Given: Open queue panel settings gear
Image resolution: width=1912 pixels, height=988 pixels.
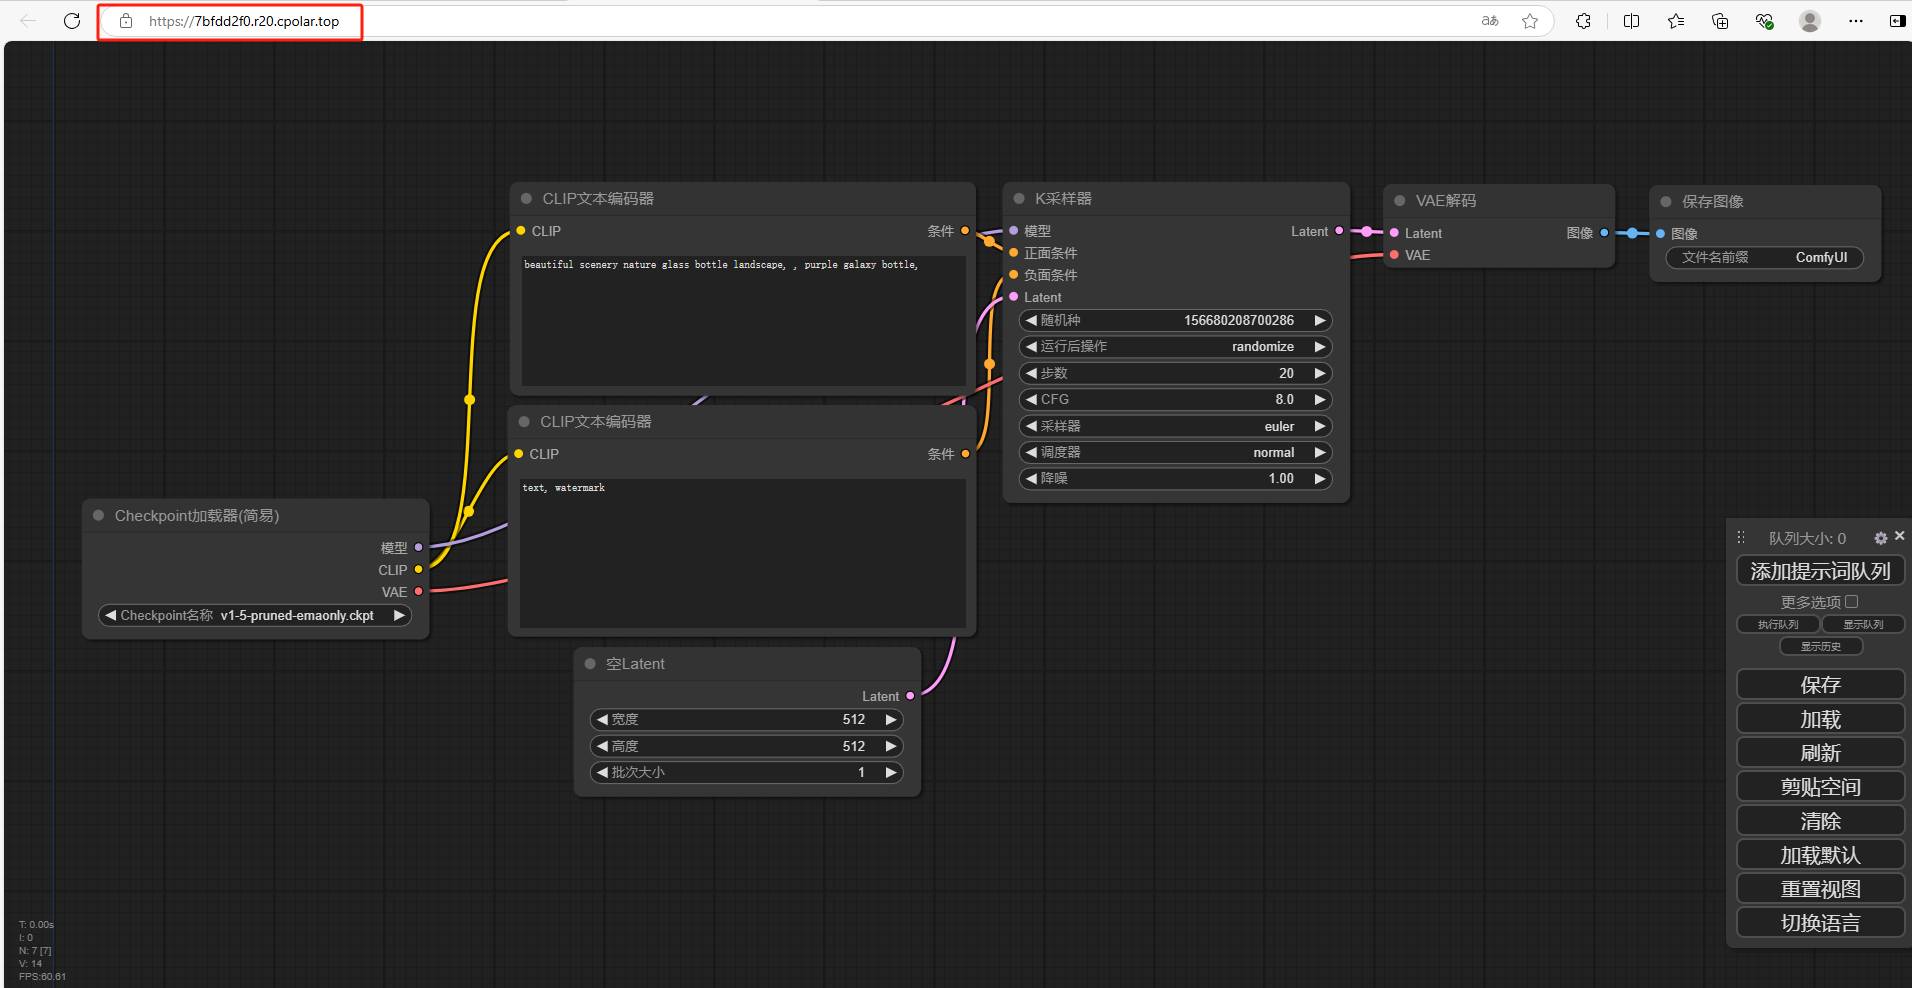Looking at the screenshot, I should (x=1880, y=538).
